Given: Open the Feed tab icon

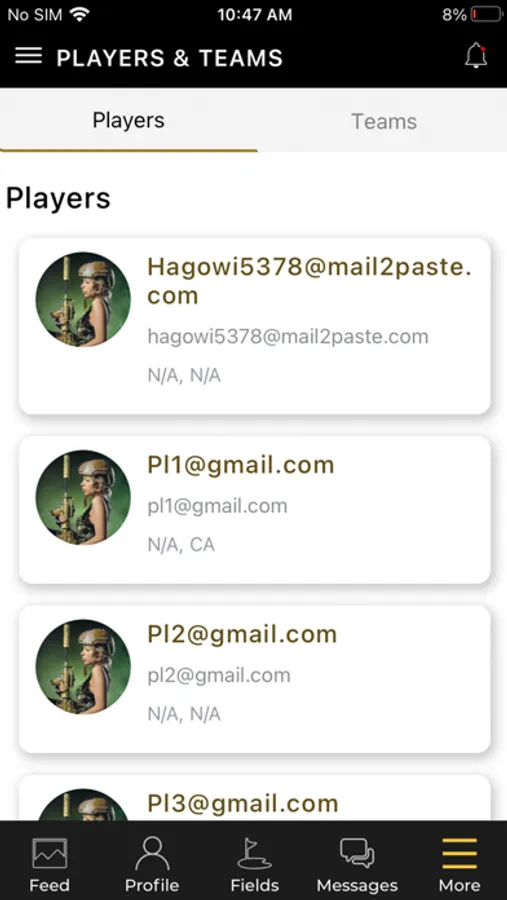Looking at the screenshot, I should [x=49, y=853].
